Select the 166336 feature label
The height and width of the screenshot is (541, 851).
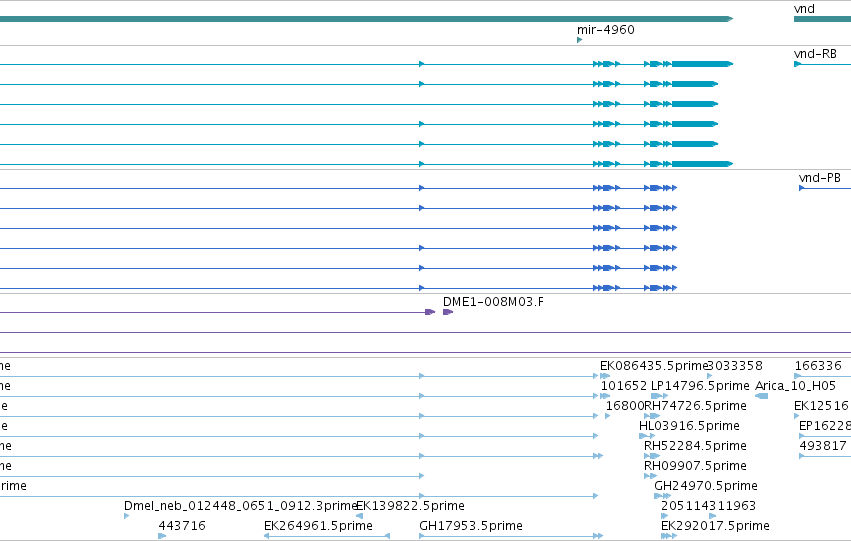coord(818,366)
